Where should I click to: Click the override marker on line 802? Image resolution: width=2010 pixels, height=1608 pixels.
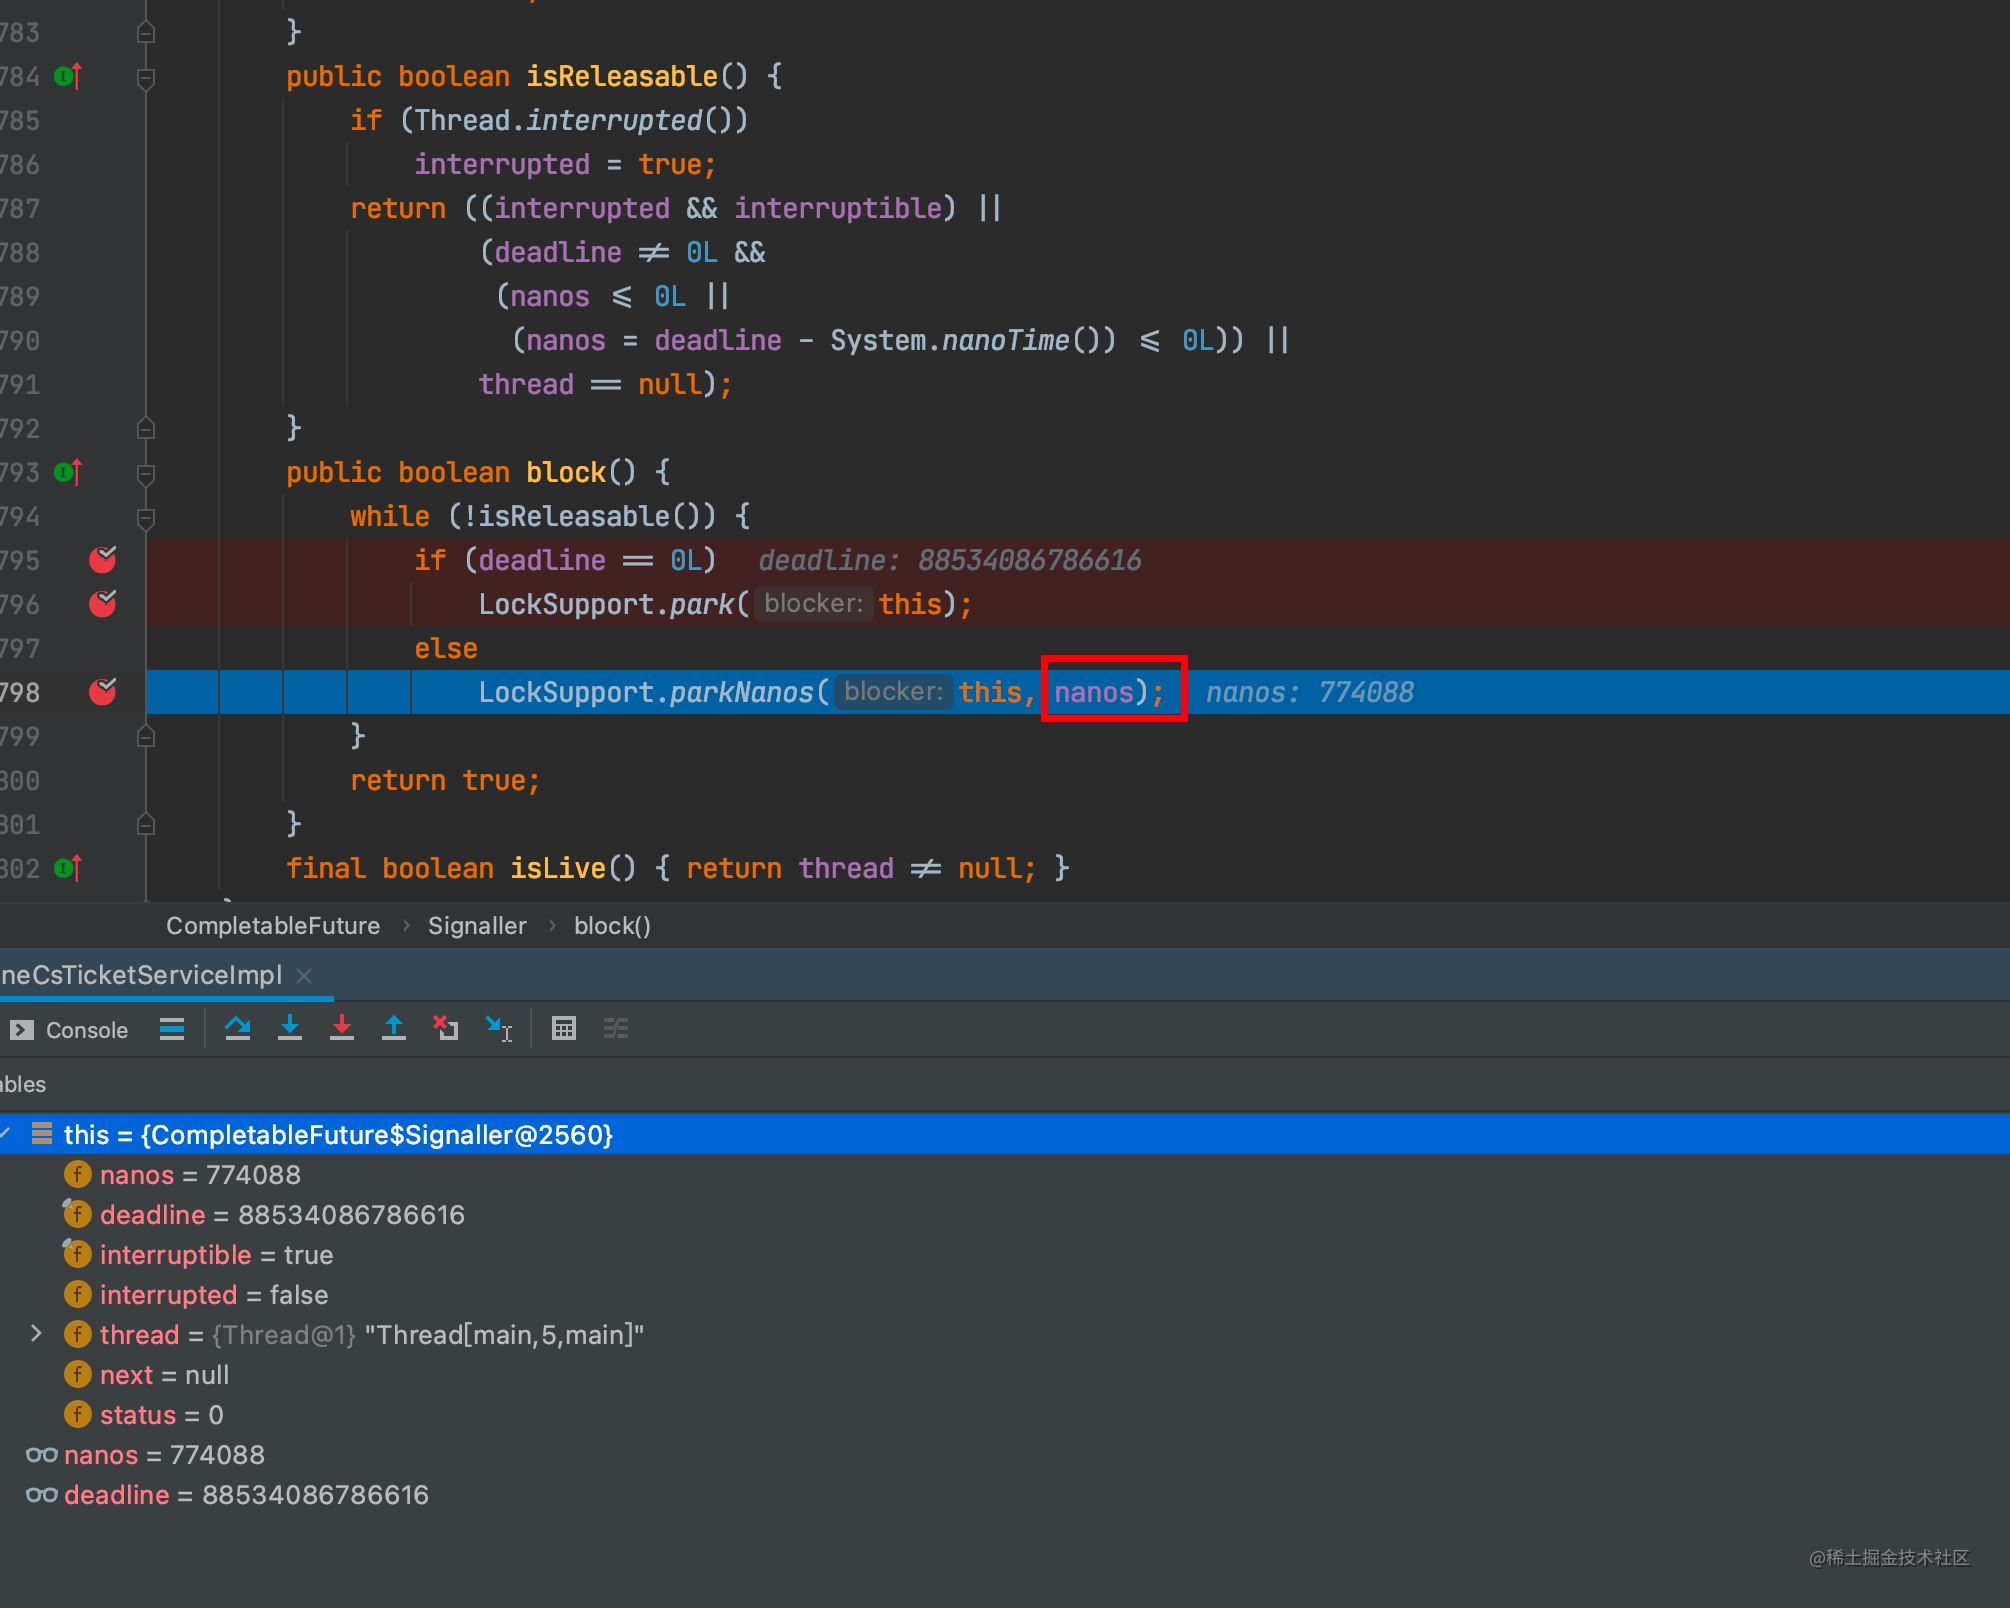(68, 868)
